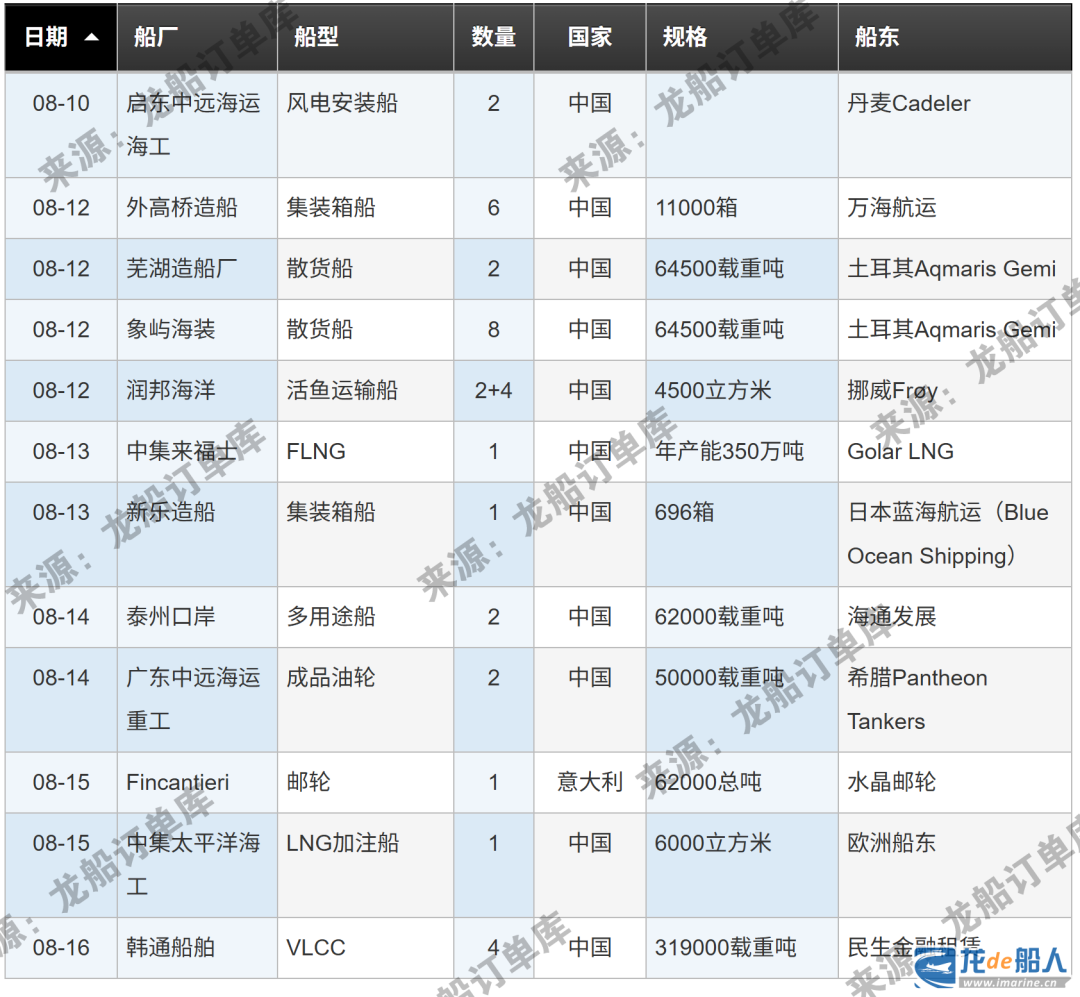The image size is (1080, 997).
Task: Click the 中集来福士 shipyard cell
Action: pos(197,451)
